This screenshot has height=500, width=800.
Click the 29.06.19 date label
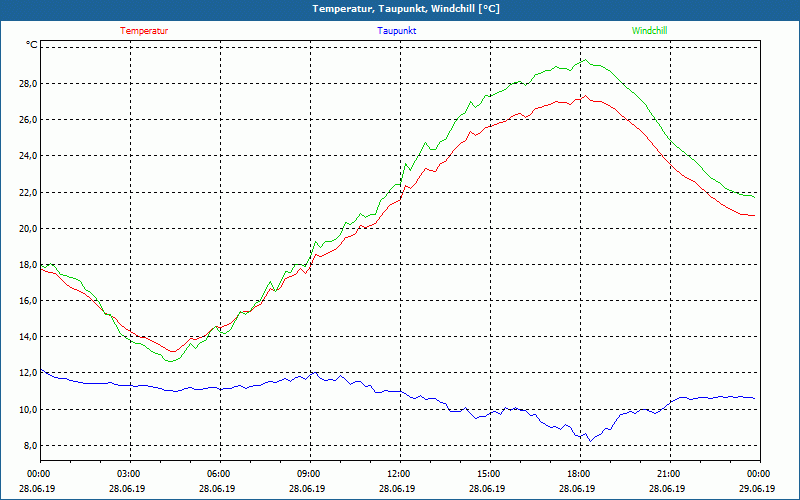[757, 488]
